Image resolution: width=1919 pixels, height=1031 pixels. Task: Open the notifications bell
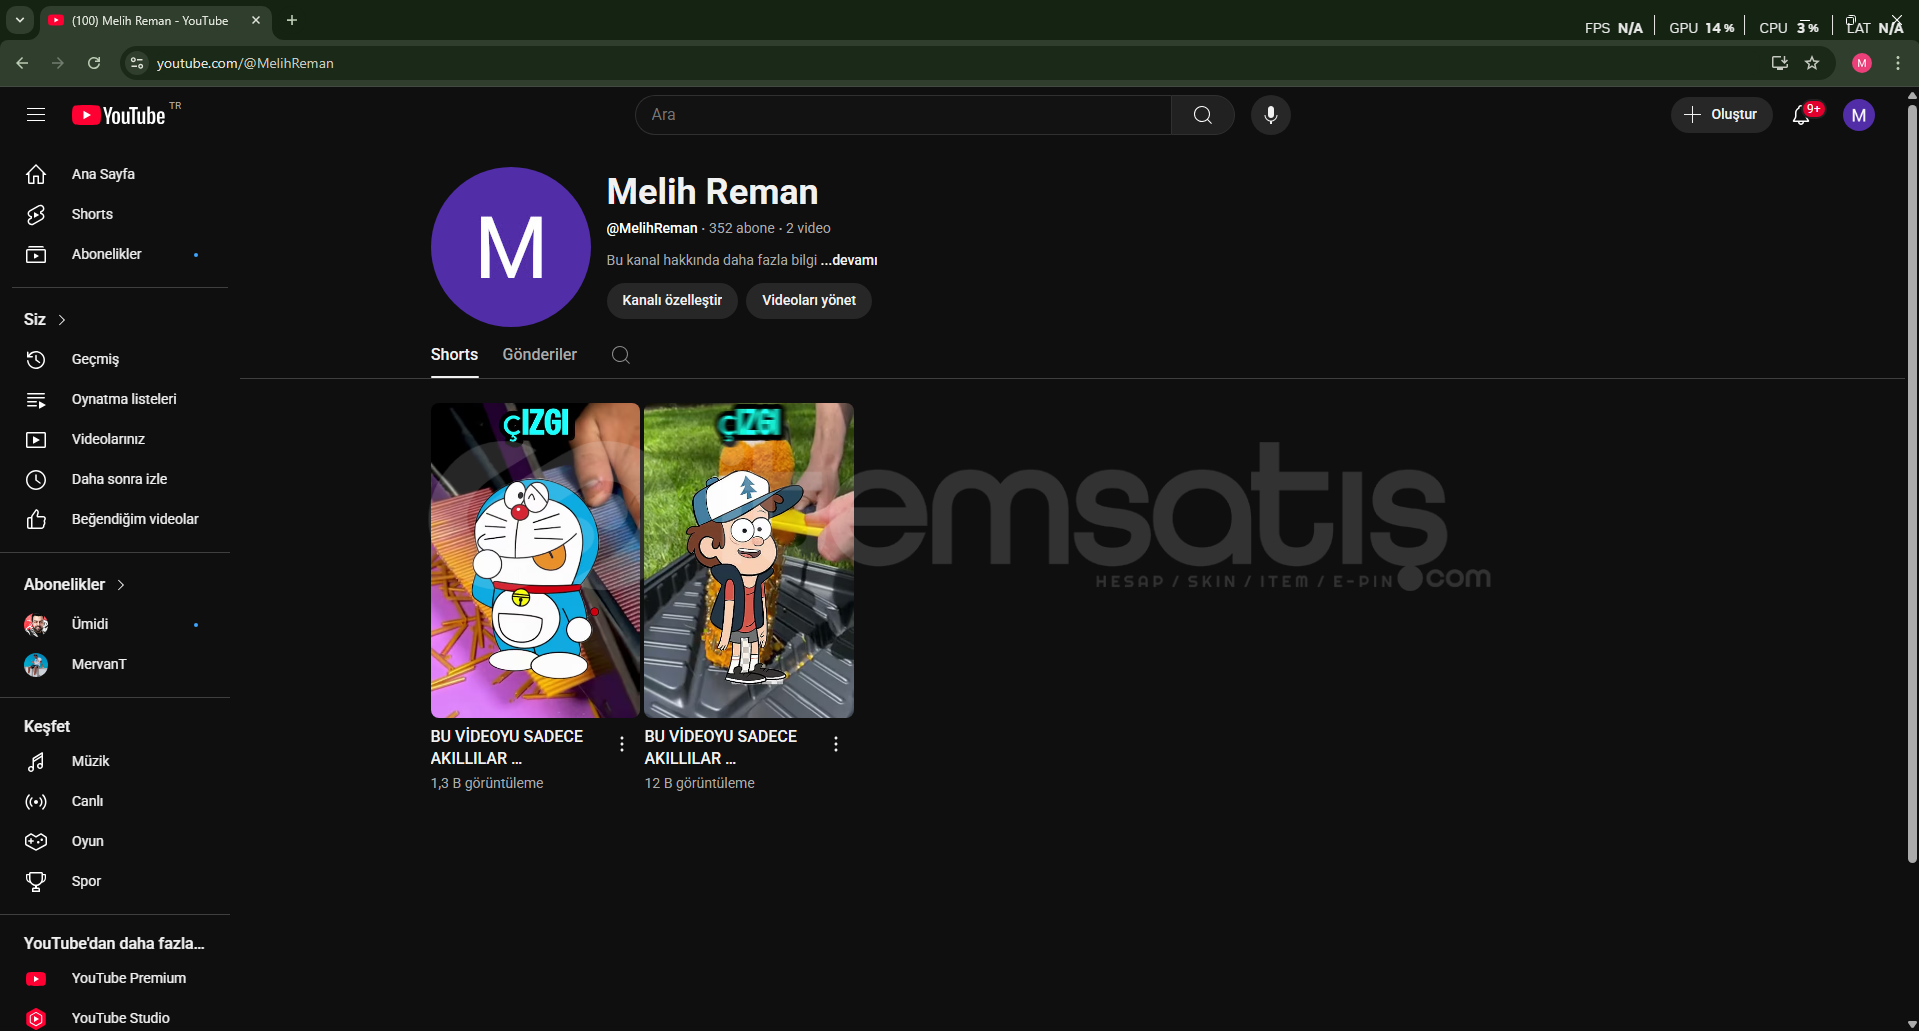1801,115
